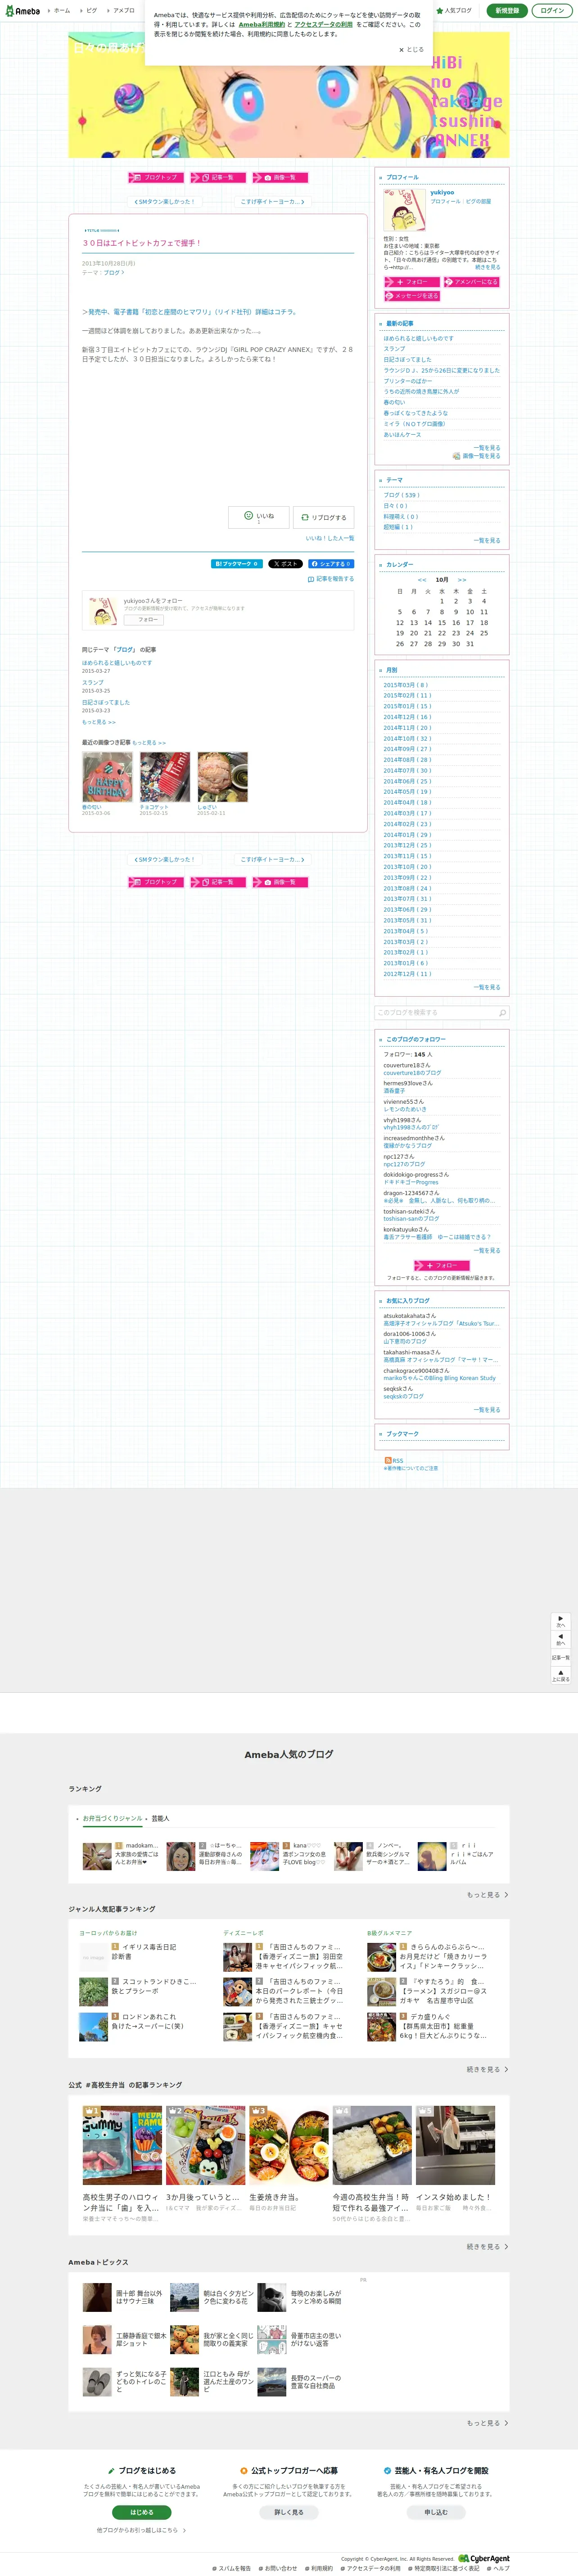The height and width of the screenshot is (2576, 578).
Task: Open the recent article あいはんケース
Action: coord(402,435)
